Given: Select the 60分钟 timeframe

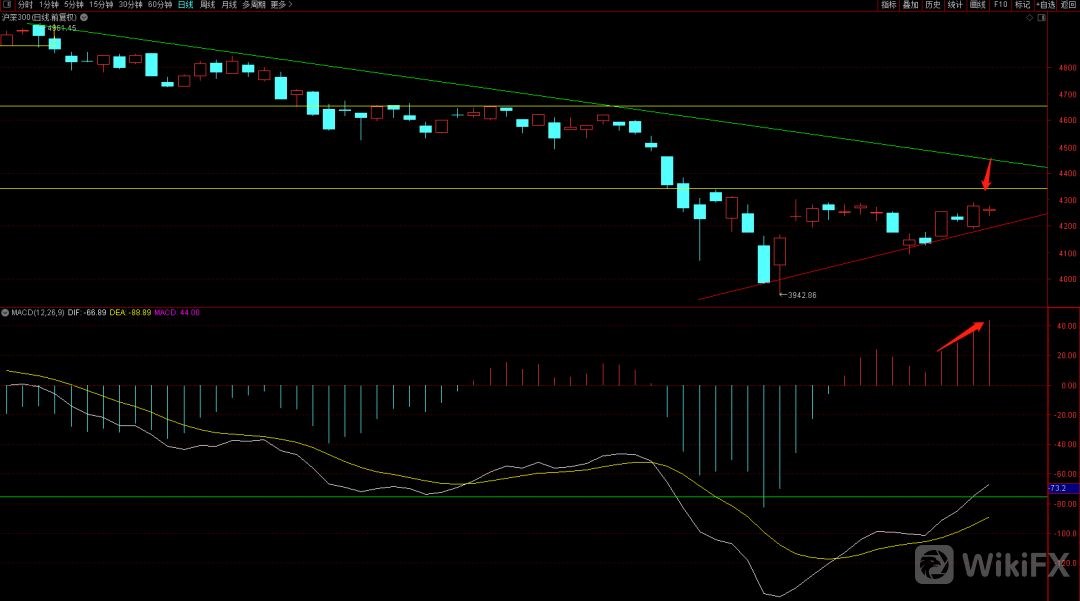Looking at the screenshot, I should pyautogui.click(x=159, y=5).
